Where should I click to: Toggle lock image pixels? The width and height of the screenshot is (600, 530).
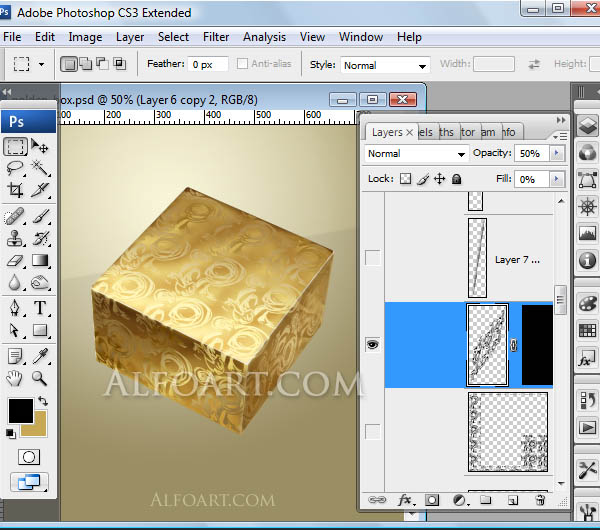coord(423,179)
